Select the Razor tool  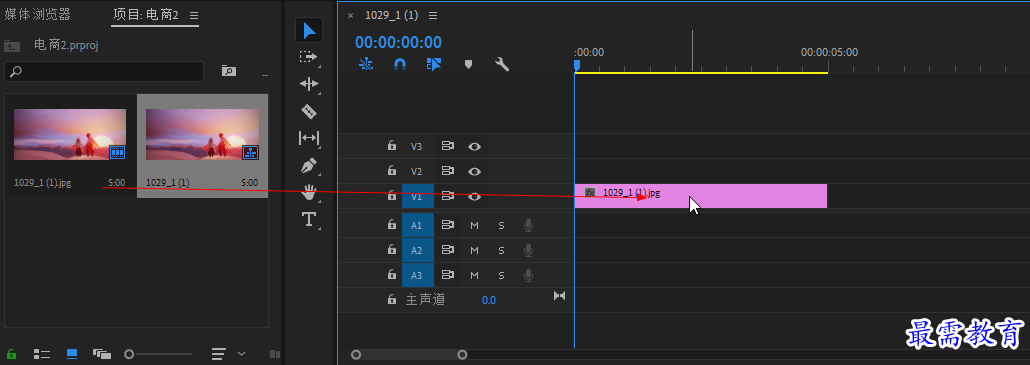(x=309, y=111)
